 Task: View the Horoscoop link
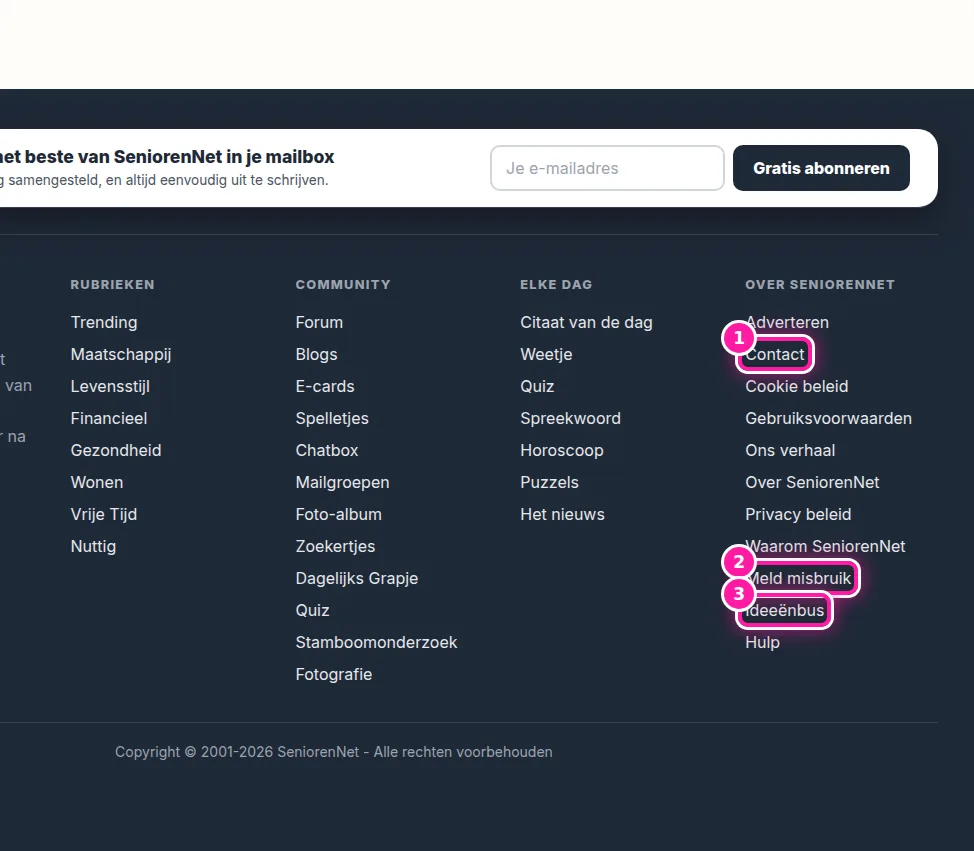coord(562,450)
